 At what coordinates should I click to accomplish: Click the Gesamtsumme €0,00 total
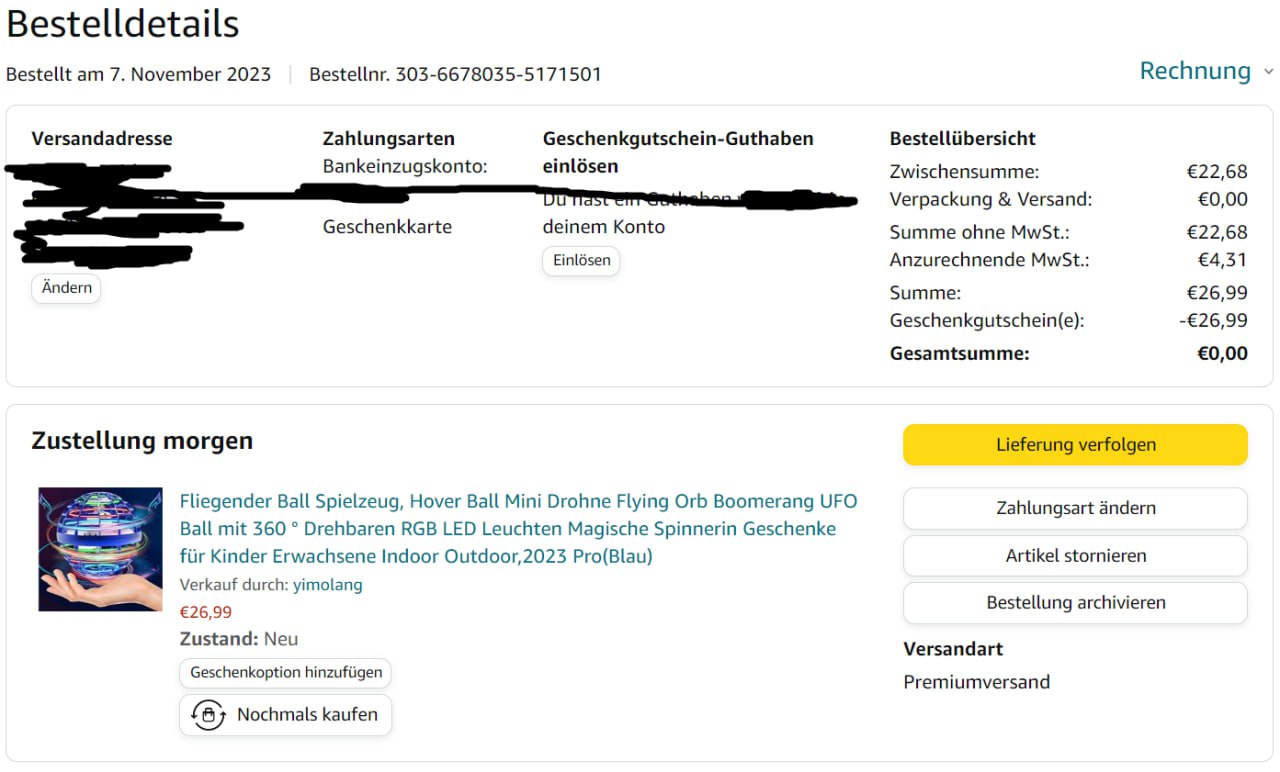(1222, 353)
